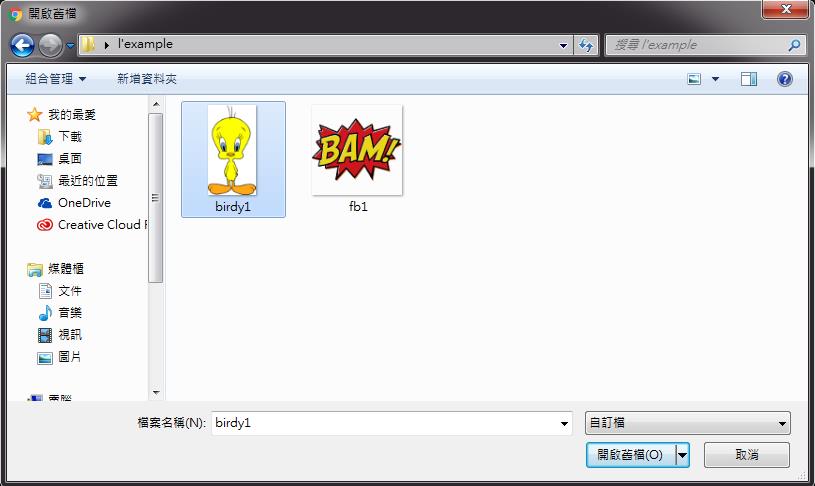Click the fb1 file name label
Viewport: 815px width, 486px height.
pos(358,207)
